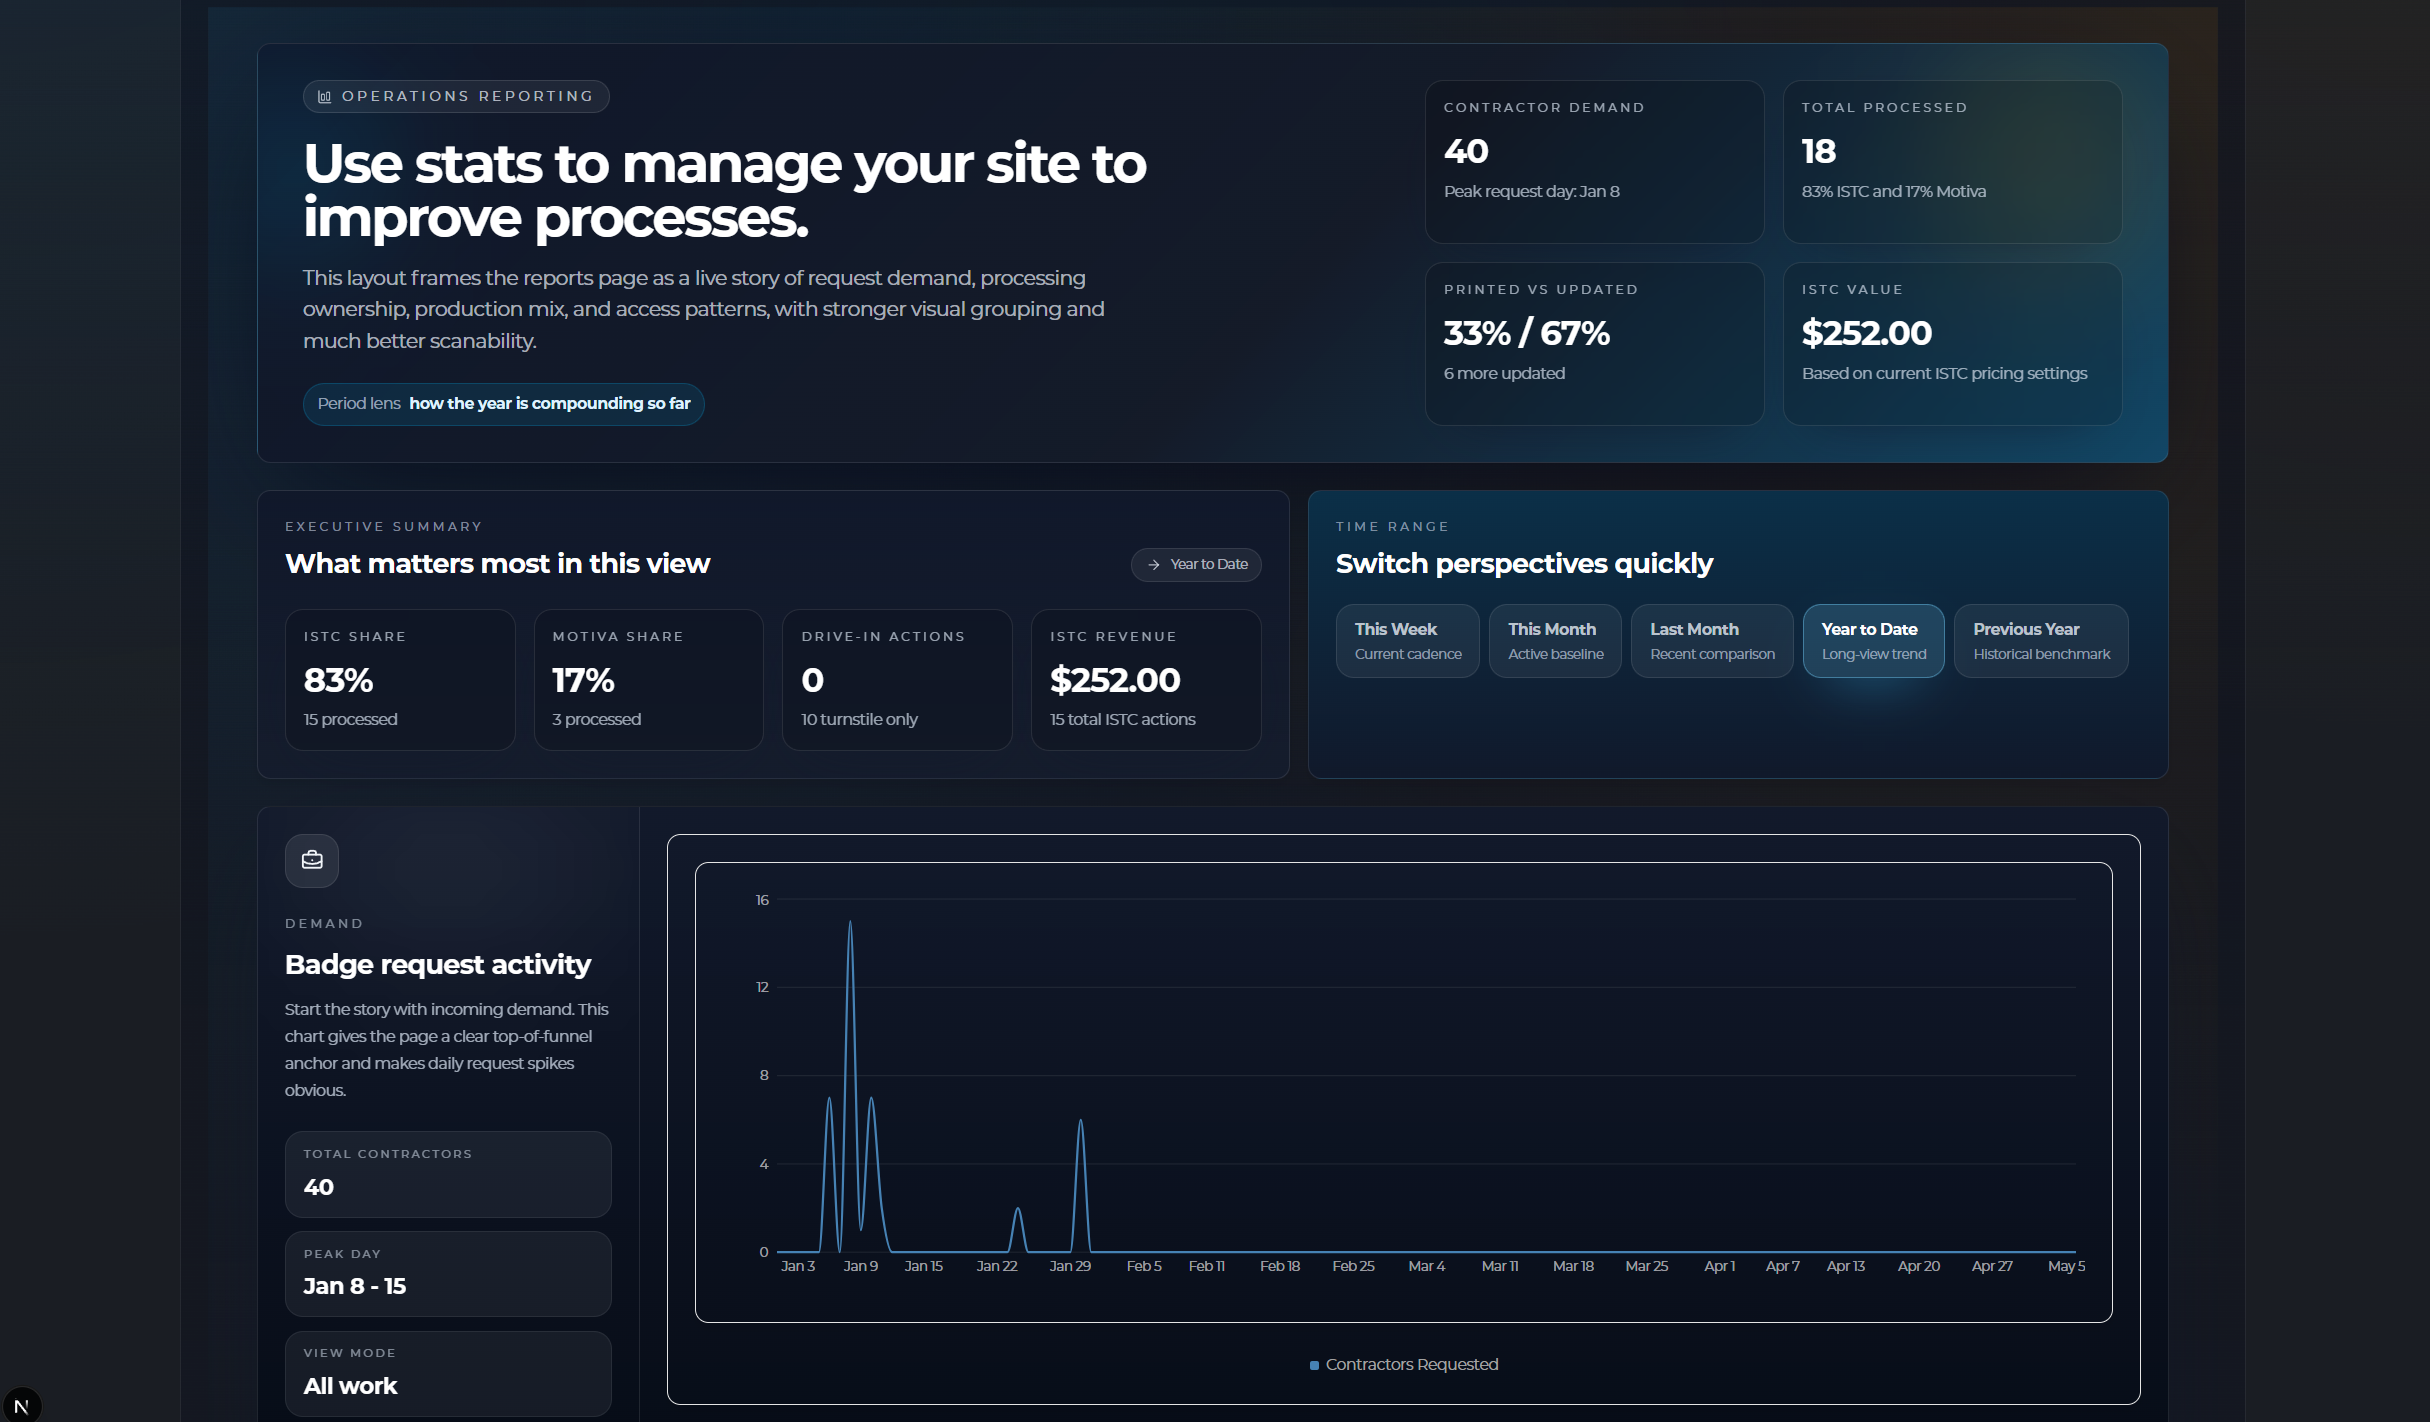
Task: Open the Total Processed stat card
Action: 1952,162
